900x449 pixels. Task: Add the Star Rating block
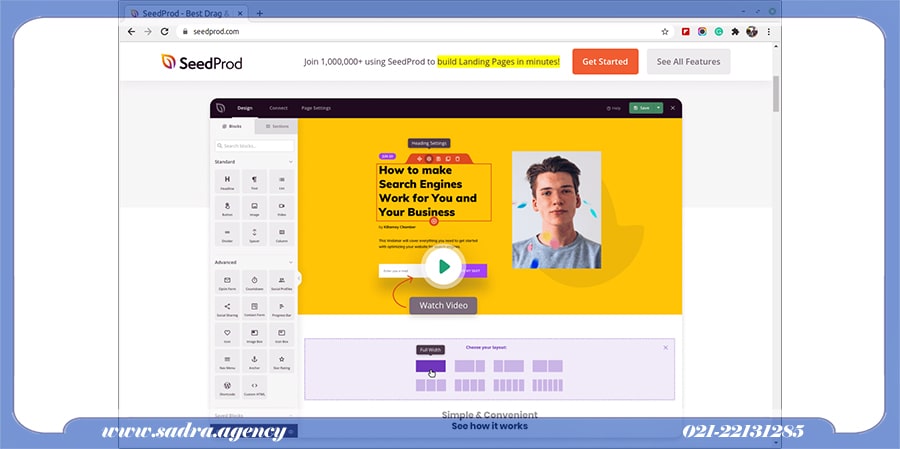pos(281,361)
